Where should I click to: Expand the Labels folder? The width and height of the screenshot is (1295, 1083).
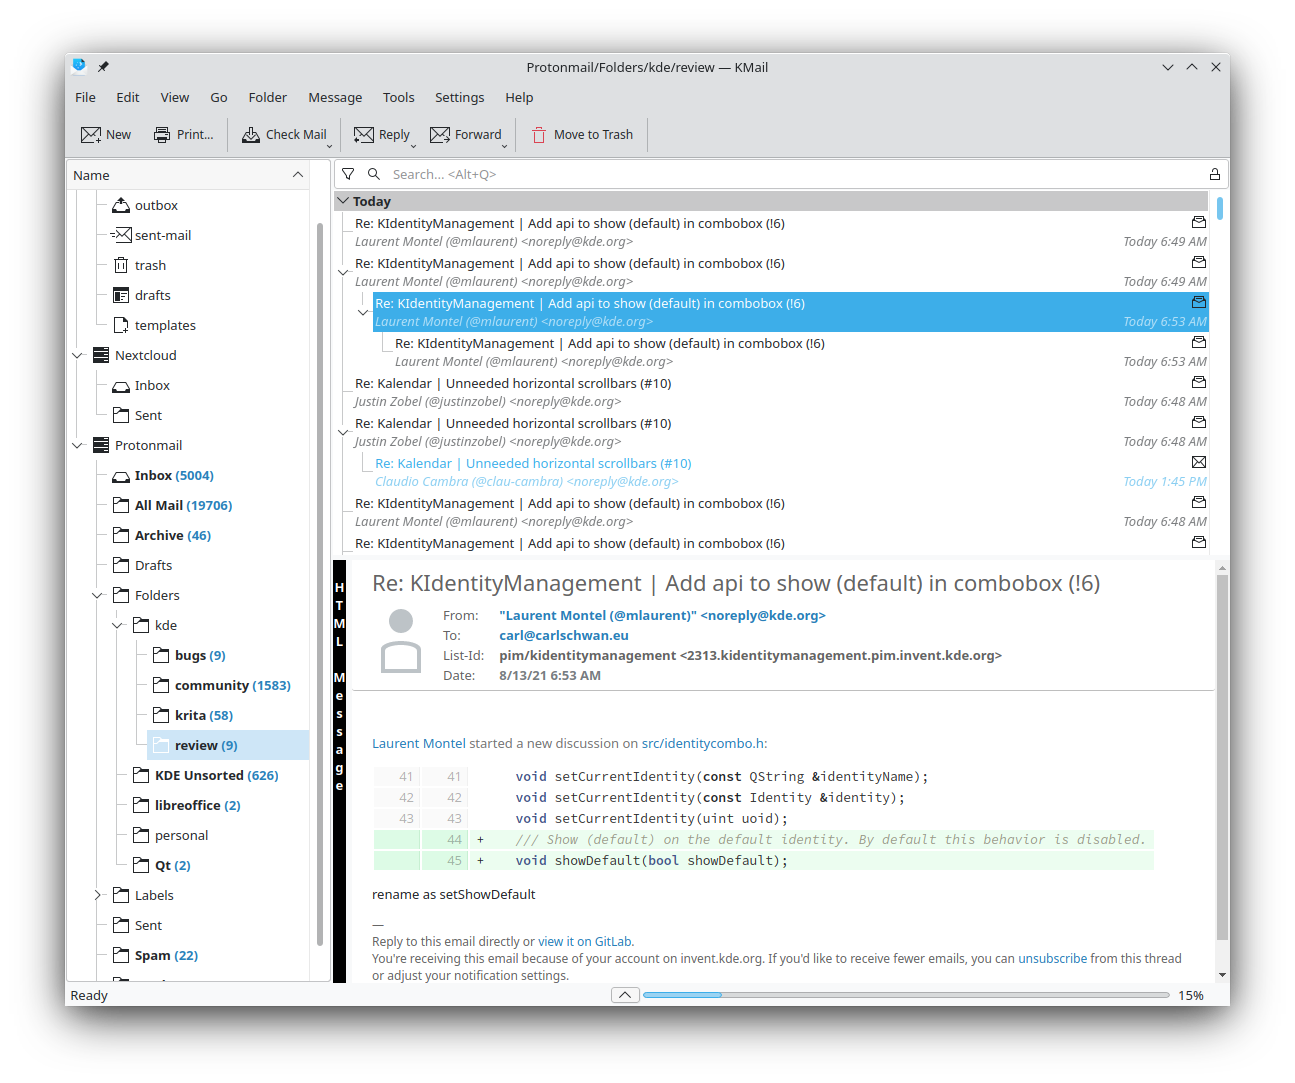(98, 895)
